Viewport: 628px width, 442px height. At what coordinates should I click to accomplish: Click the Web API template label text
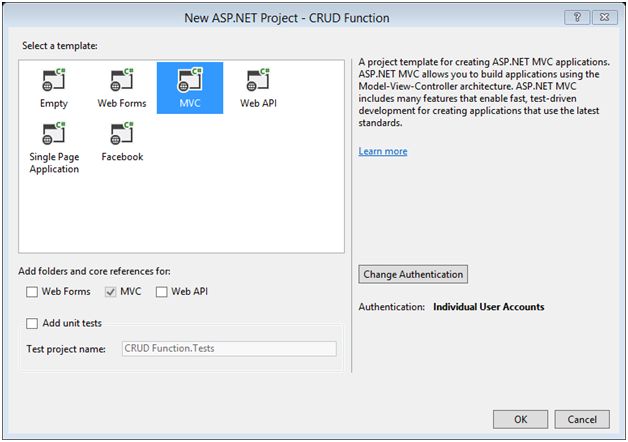coord(258,103)
